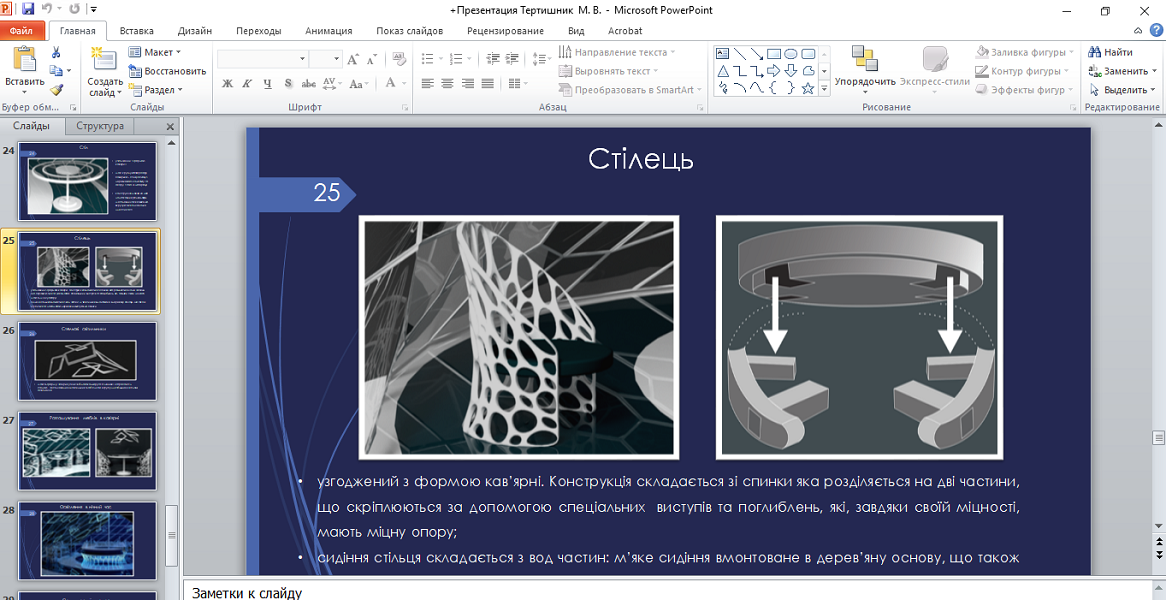Switch to the Вставка ribbon tab
The width and height of the screenshot is (1166, 600).
[137, 31]
